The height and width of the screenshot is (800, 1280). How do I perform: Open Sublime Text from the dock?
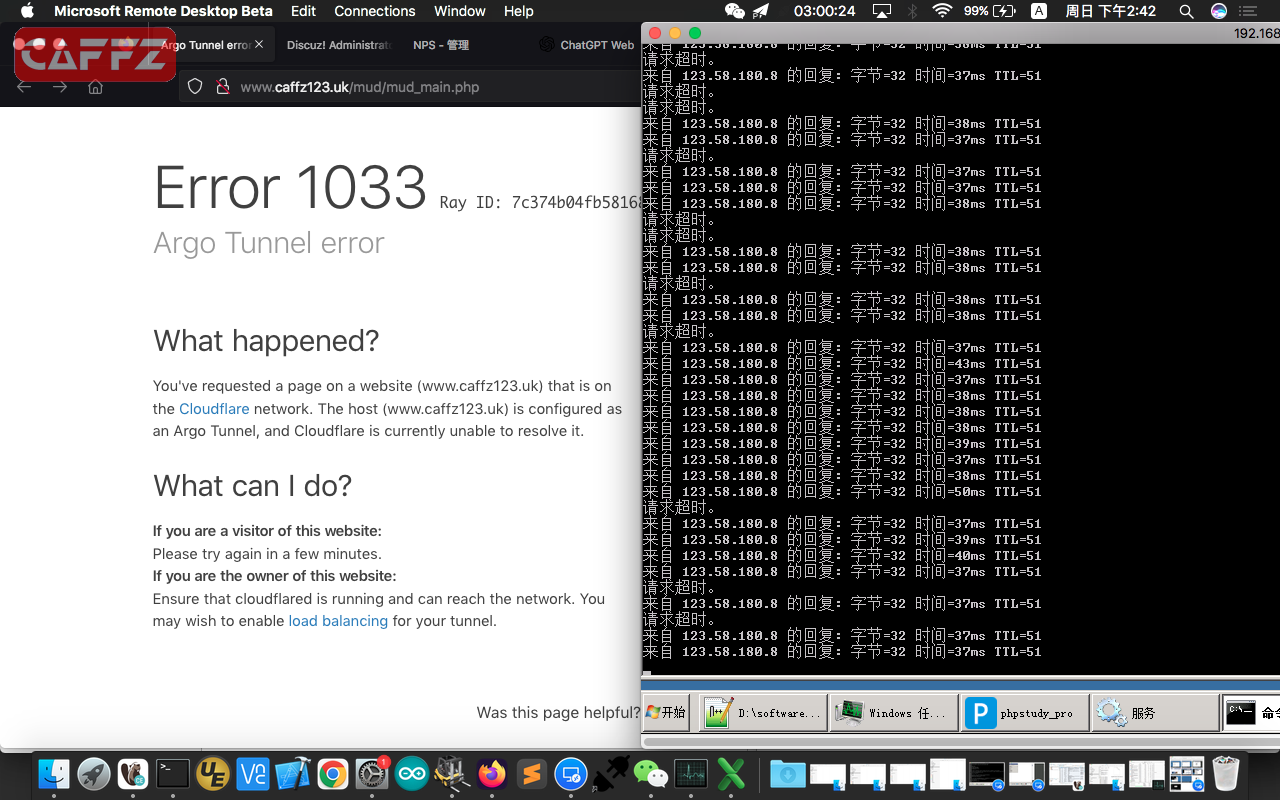click(x=532, y=774)
